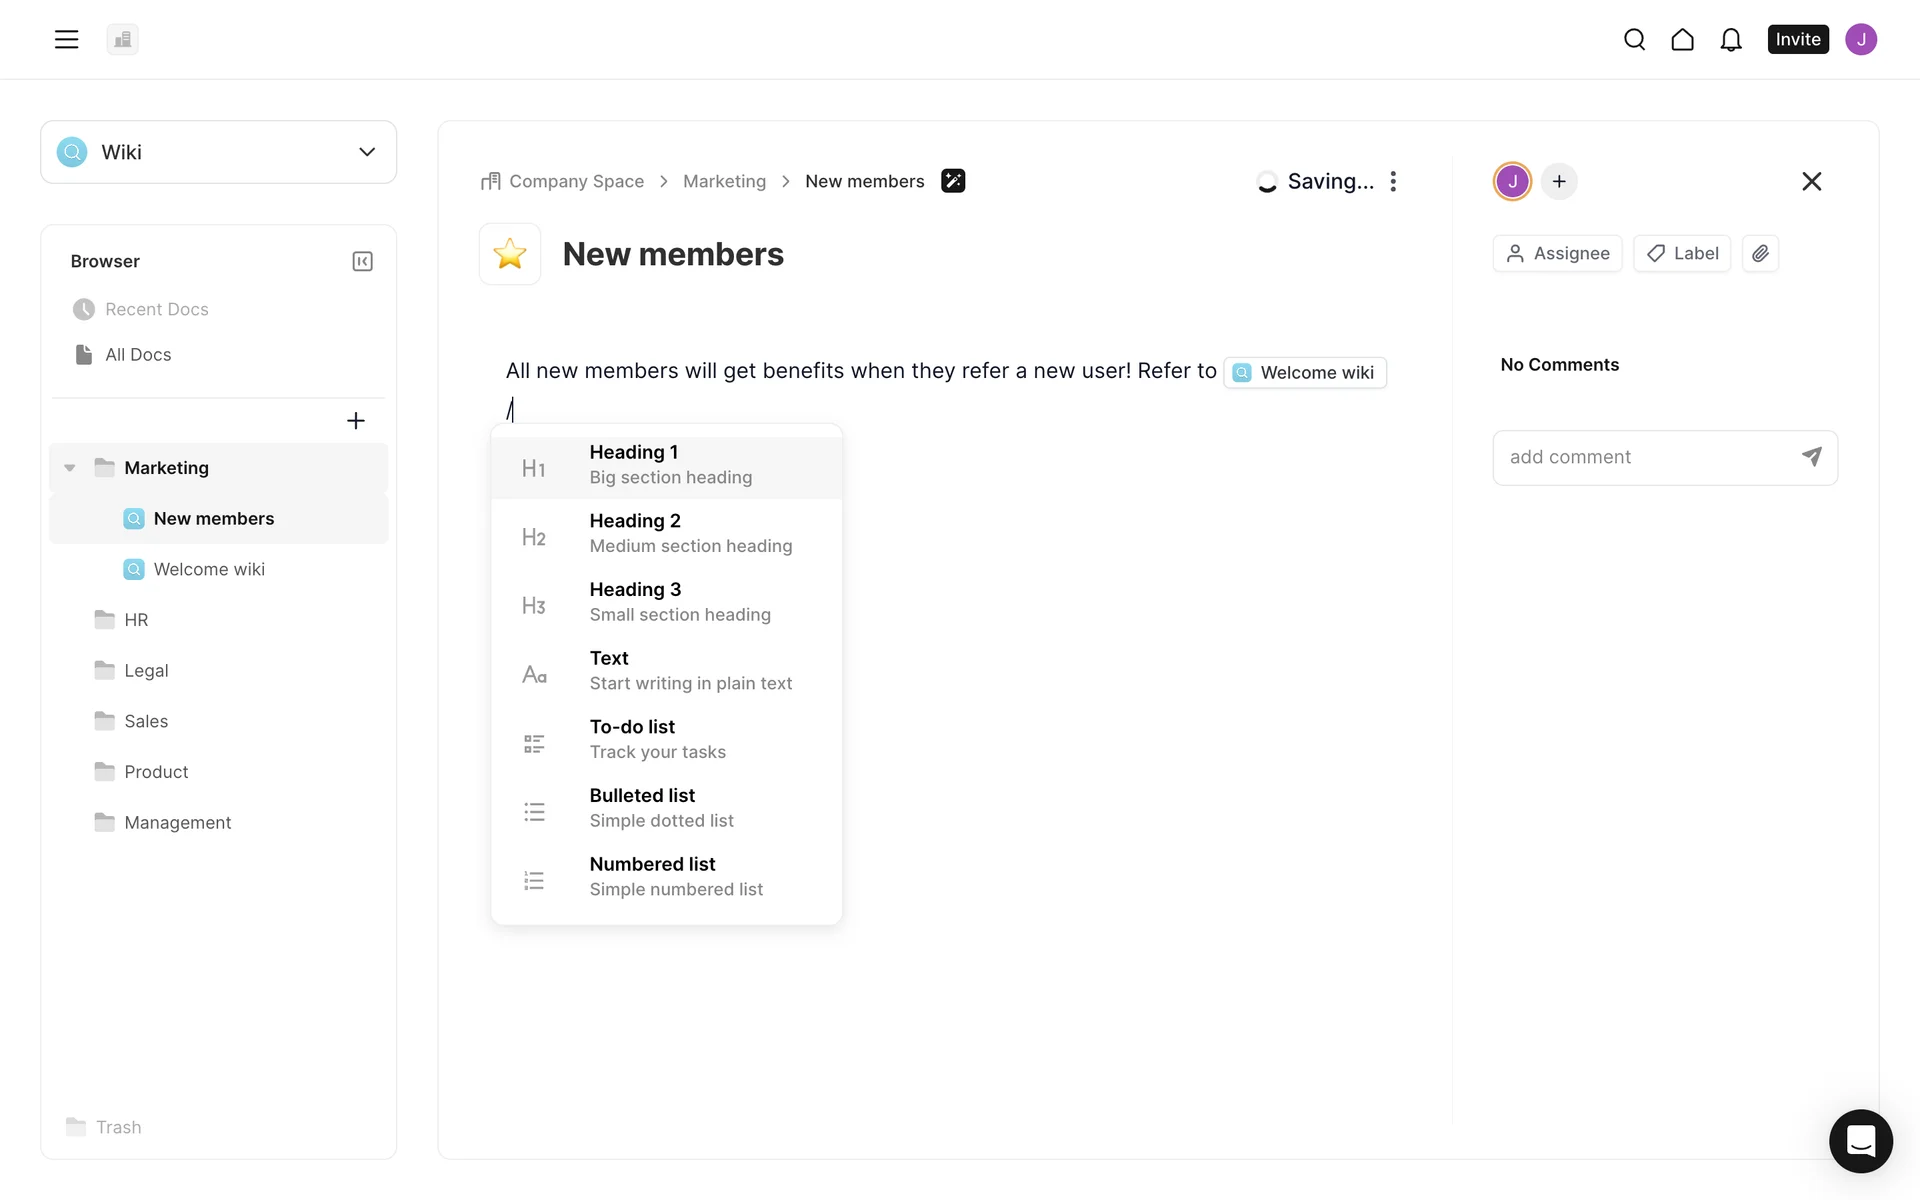This screenshot has height=1200, width=1920.
Task: Click the attachment paperclip icon
Action: point(1760,253)
